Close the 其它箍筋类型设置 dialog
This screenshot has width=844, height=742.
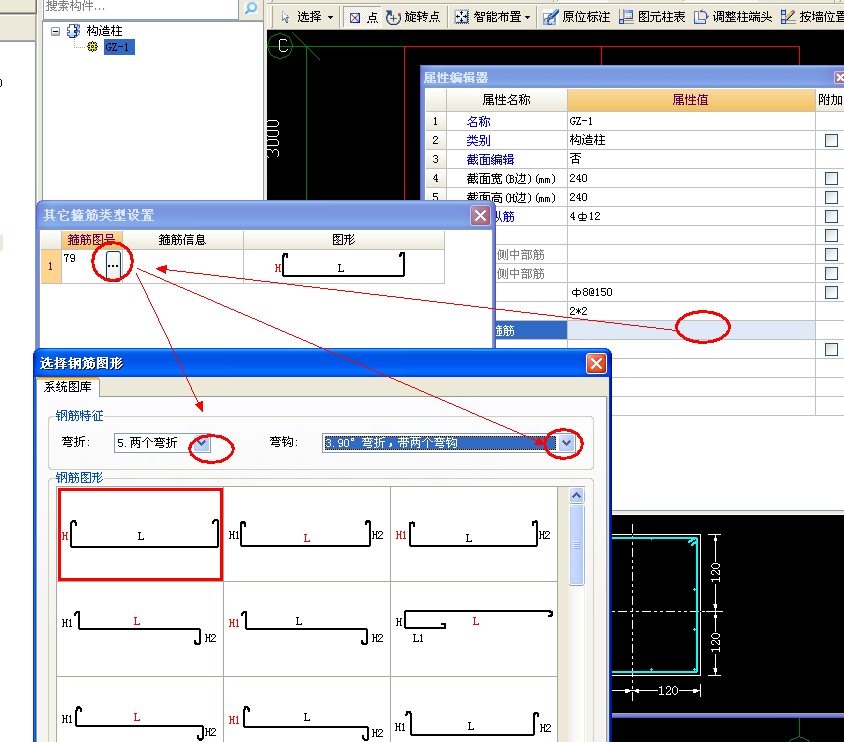tap(480, 216)
